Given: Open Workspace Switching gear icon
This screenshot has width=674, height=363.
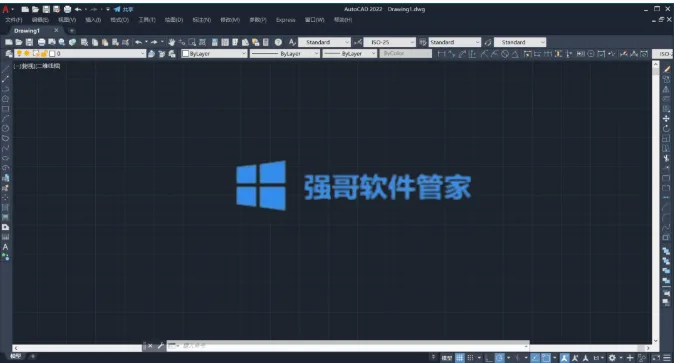Looking at the screenshot, I should [x=612, y=358].
